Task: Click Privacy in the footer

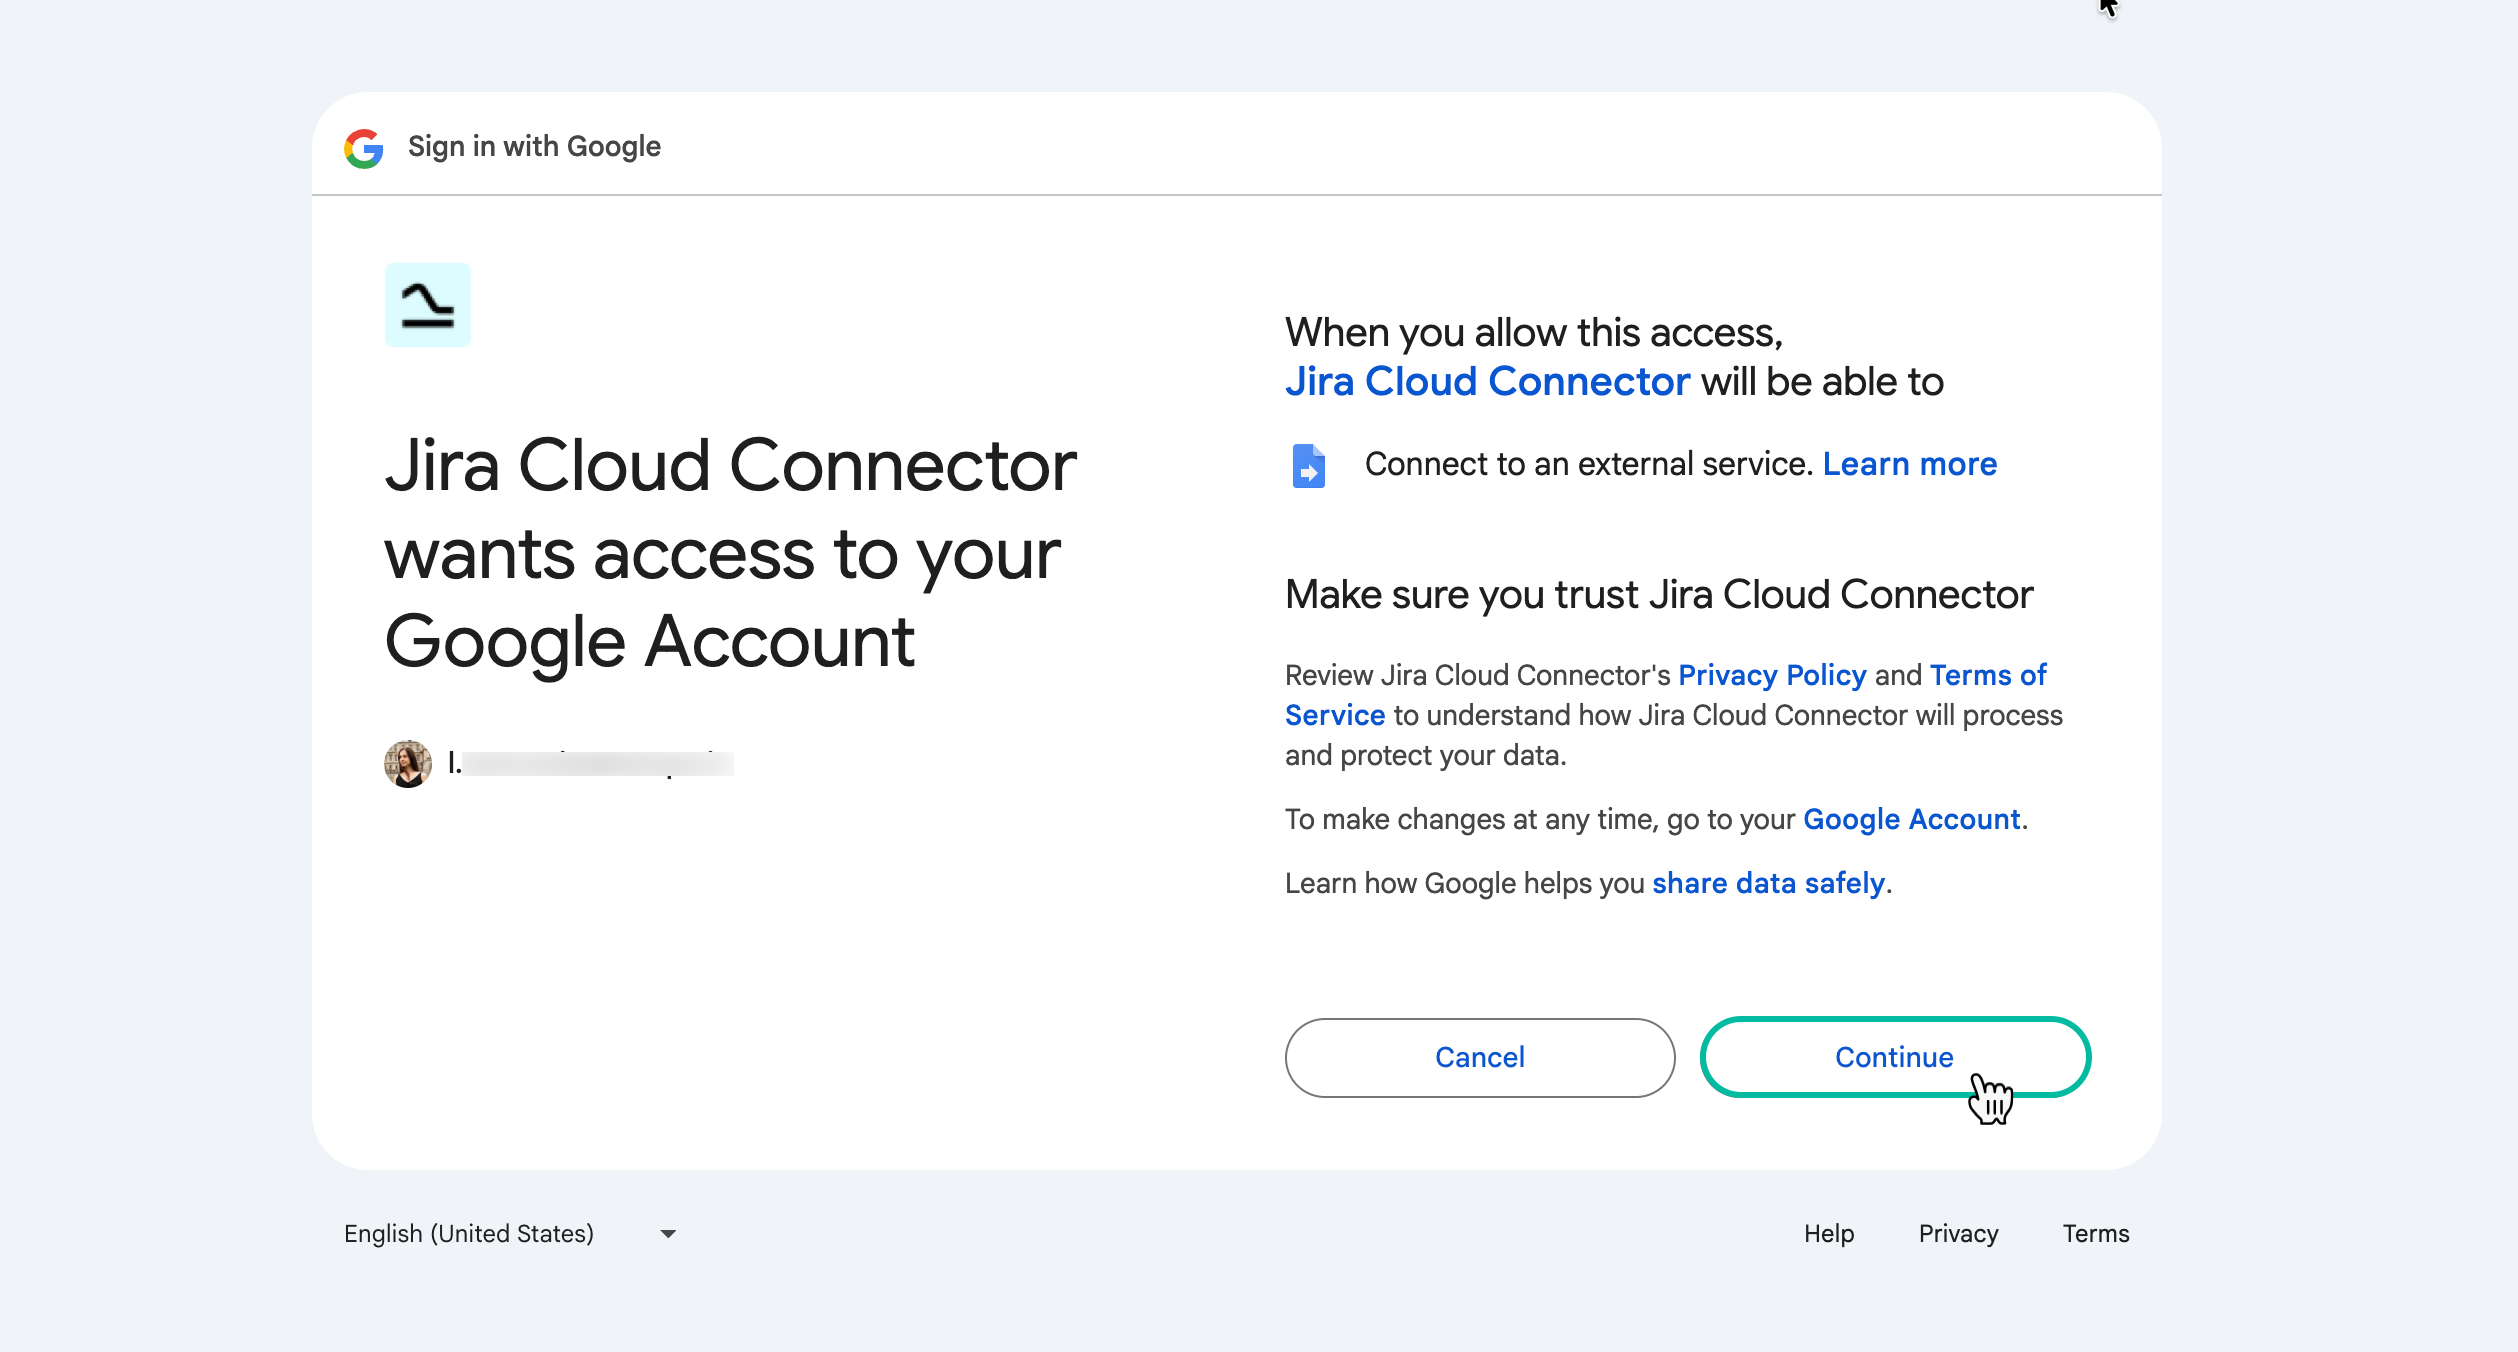Action: [x=1959, y=1233]
